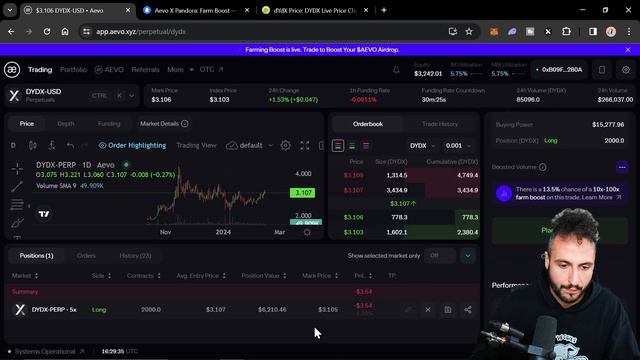Image resolution: width=640 pixels, height=360 pixels.
Task: Open browser extensions puzzle icon
Action: pos(566,31)
